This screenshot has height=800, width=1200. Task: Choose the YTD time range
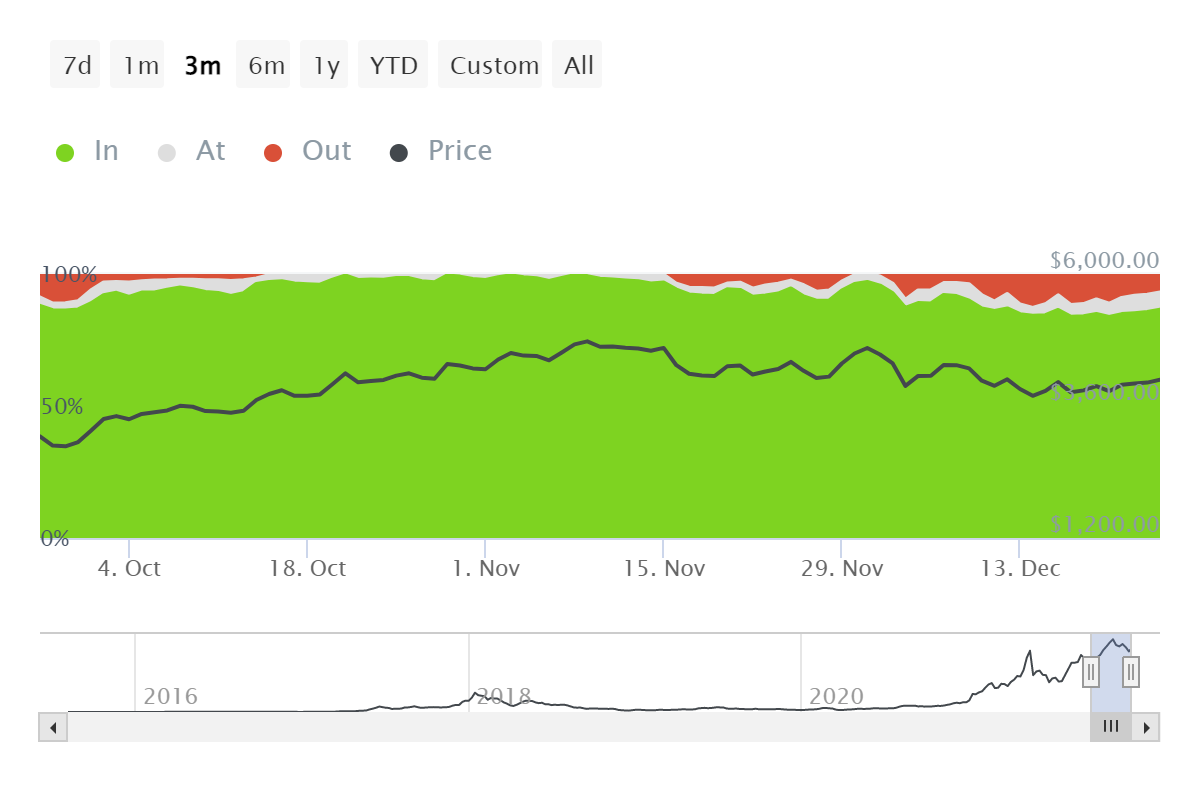[x=394, y=66]
